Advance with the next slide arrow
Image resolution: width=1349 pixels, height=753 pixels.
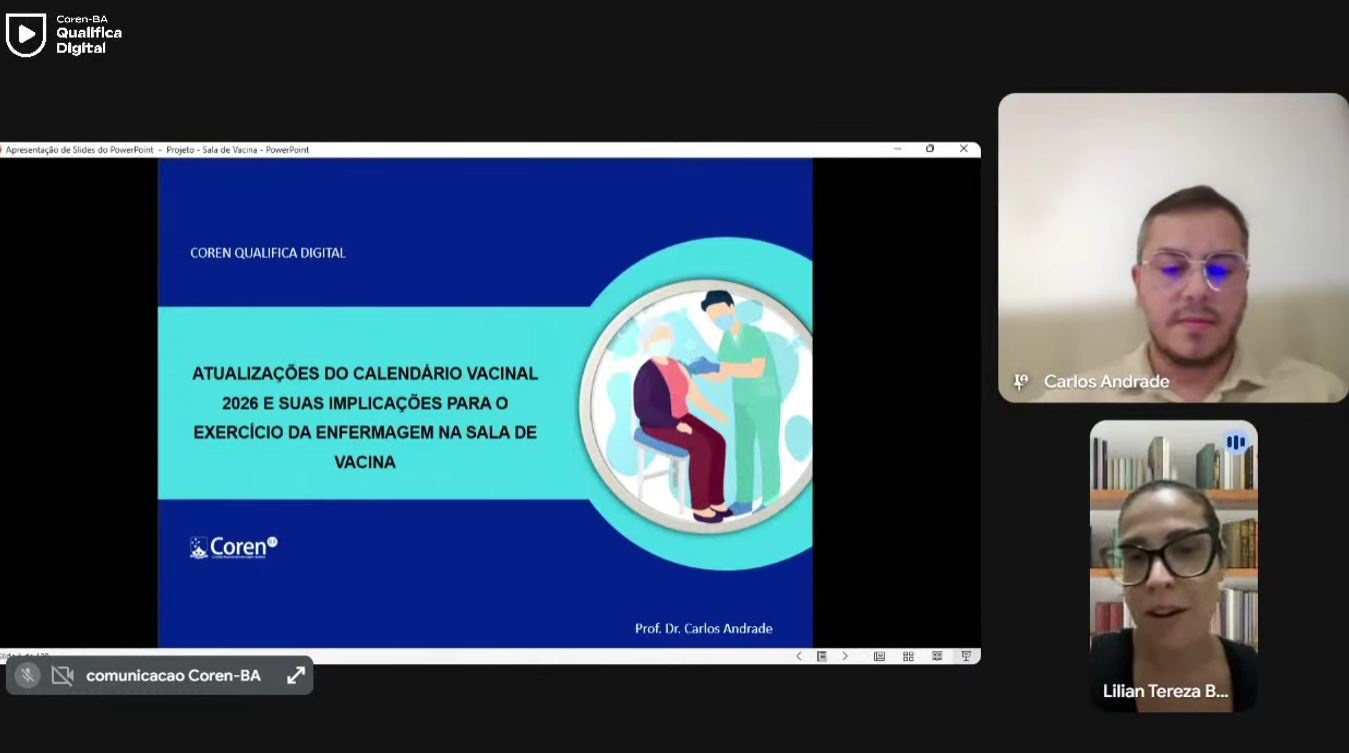845,656
